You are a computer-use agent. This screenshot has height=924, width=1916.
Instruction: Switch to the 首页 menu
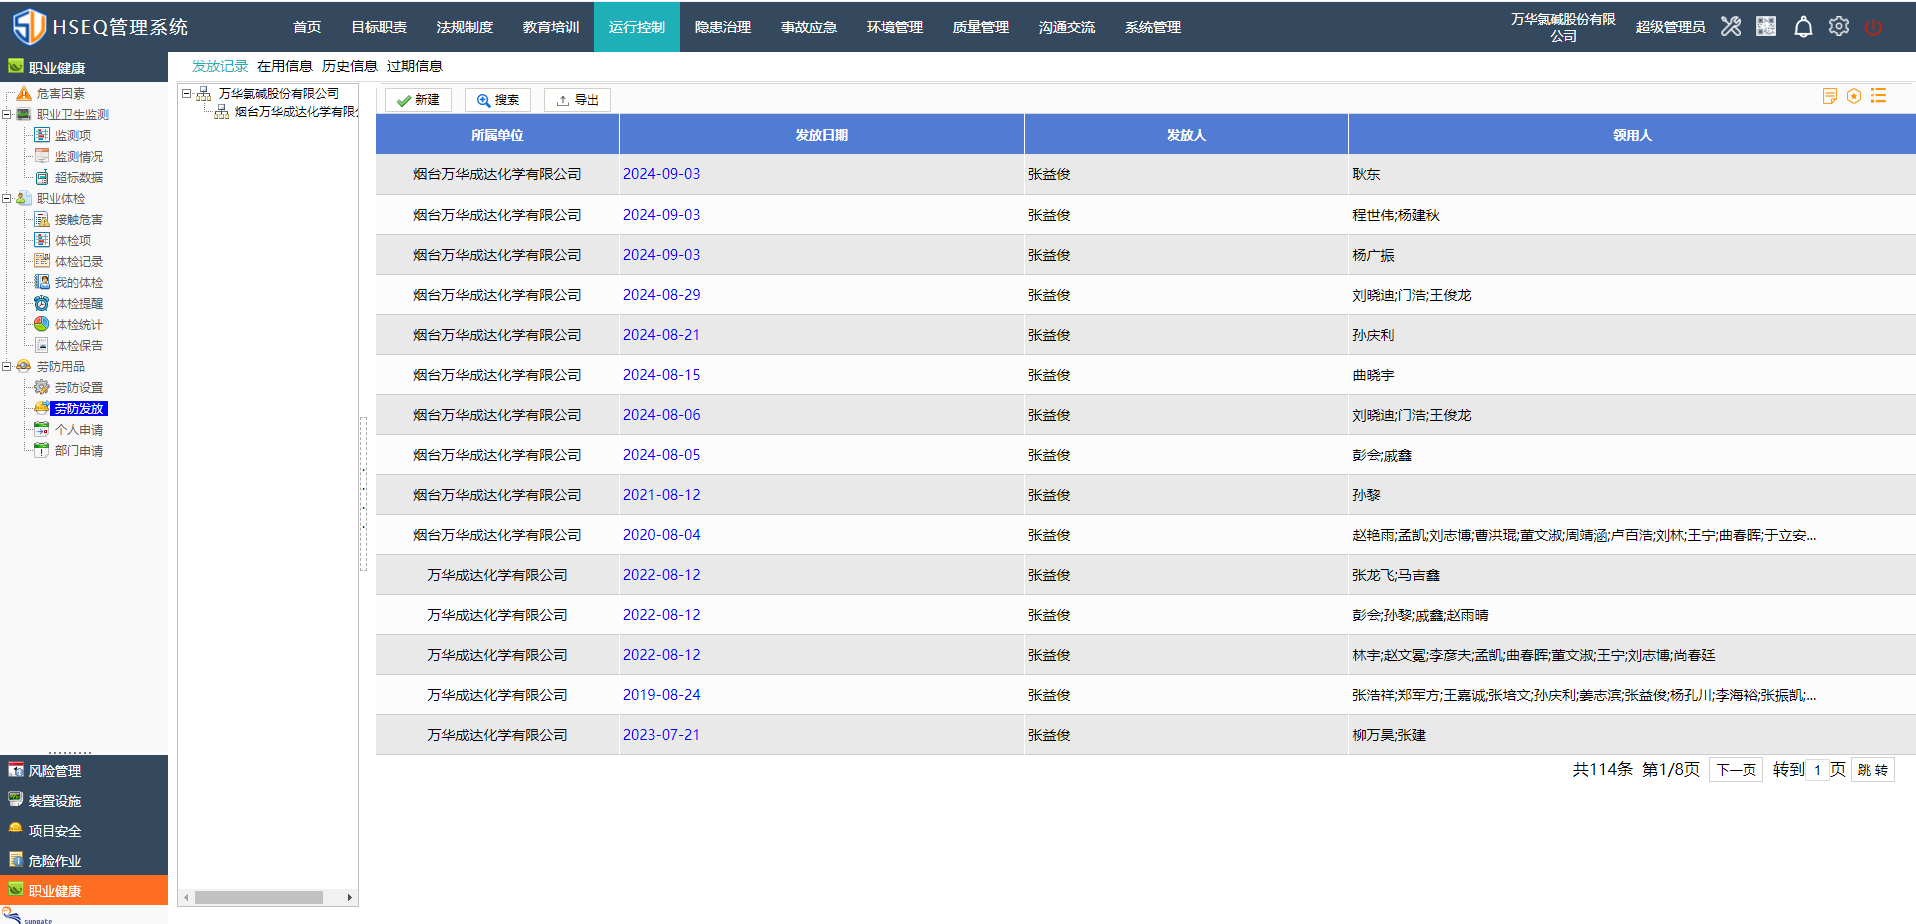click(x=307, y=27)
